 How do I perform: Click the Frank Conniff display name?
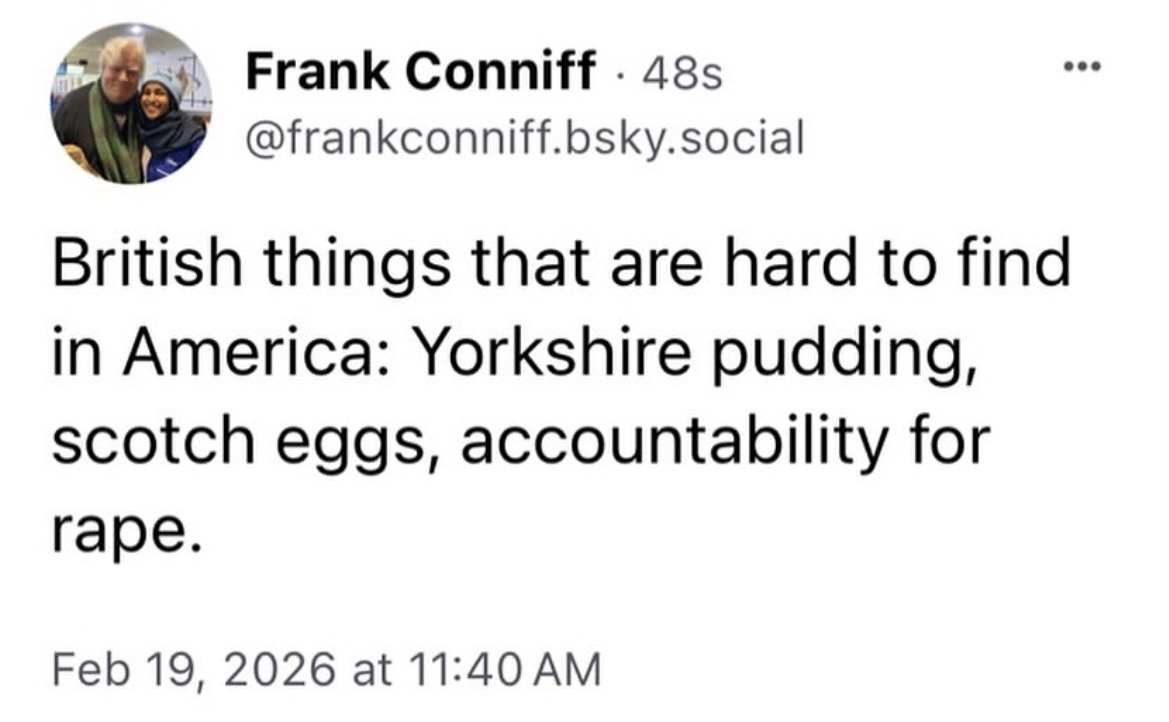pyautogui.click(x=419, y=73)
